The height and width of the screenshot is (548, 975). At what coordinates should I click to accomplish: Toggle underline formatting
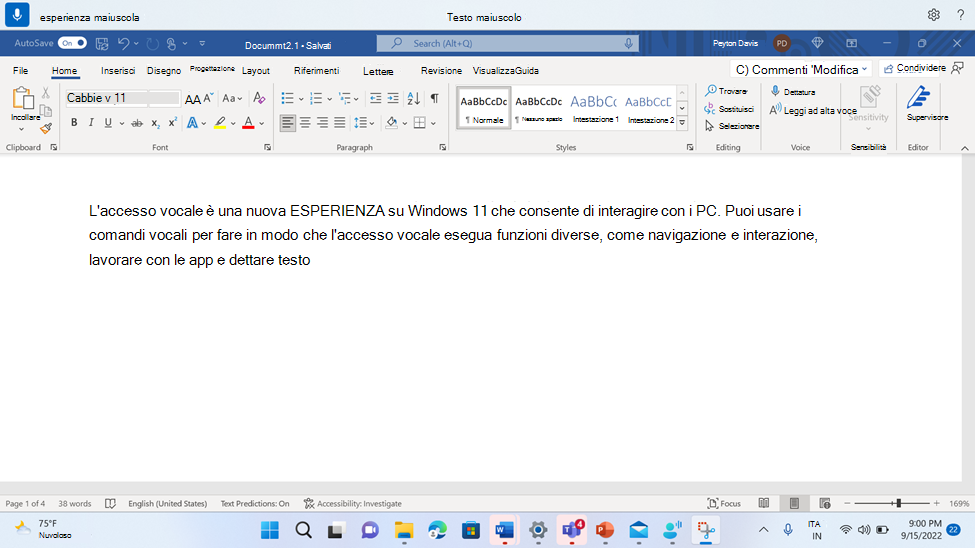(108, 123)
